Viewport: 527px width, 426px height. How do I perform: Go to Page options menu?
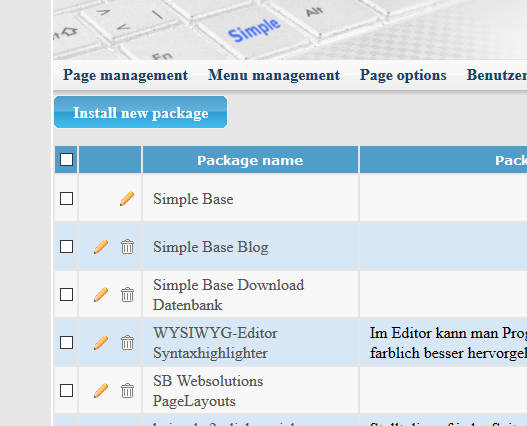[403, 75]
